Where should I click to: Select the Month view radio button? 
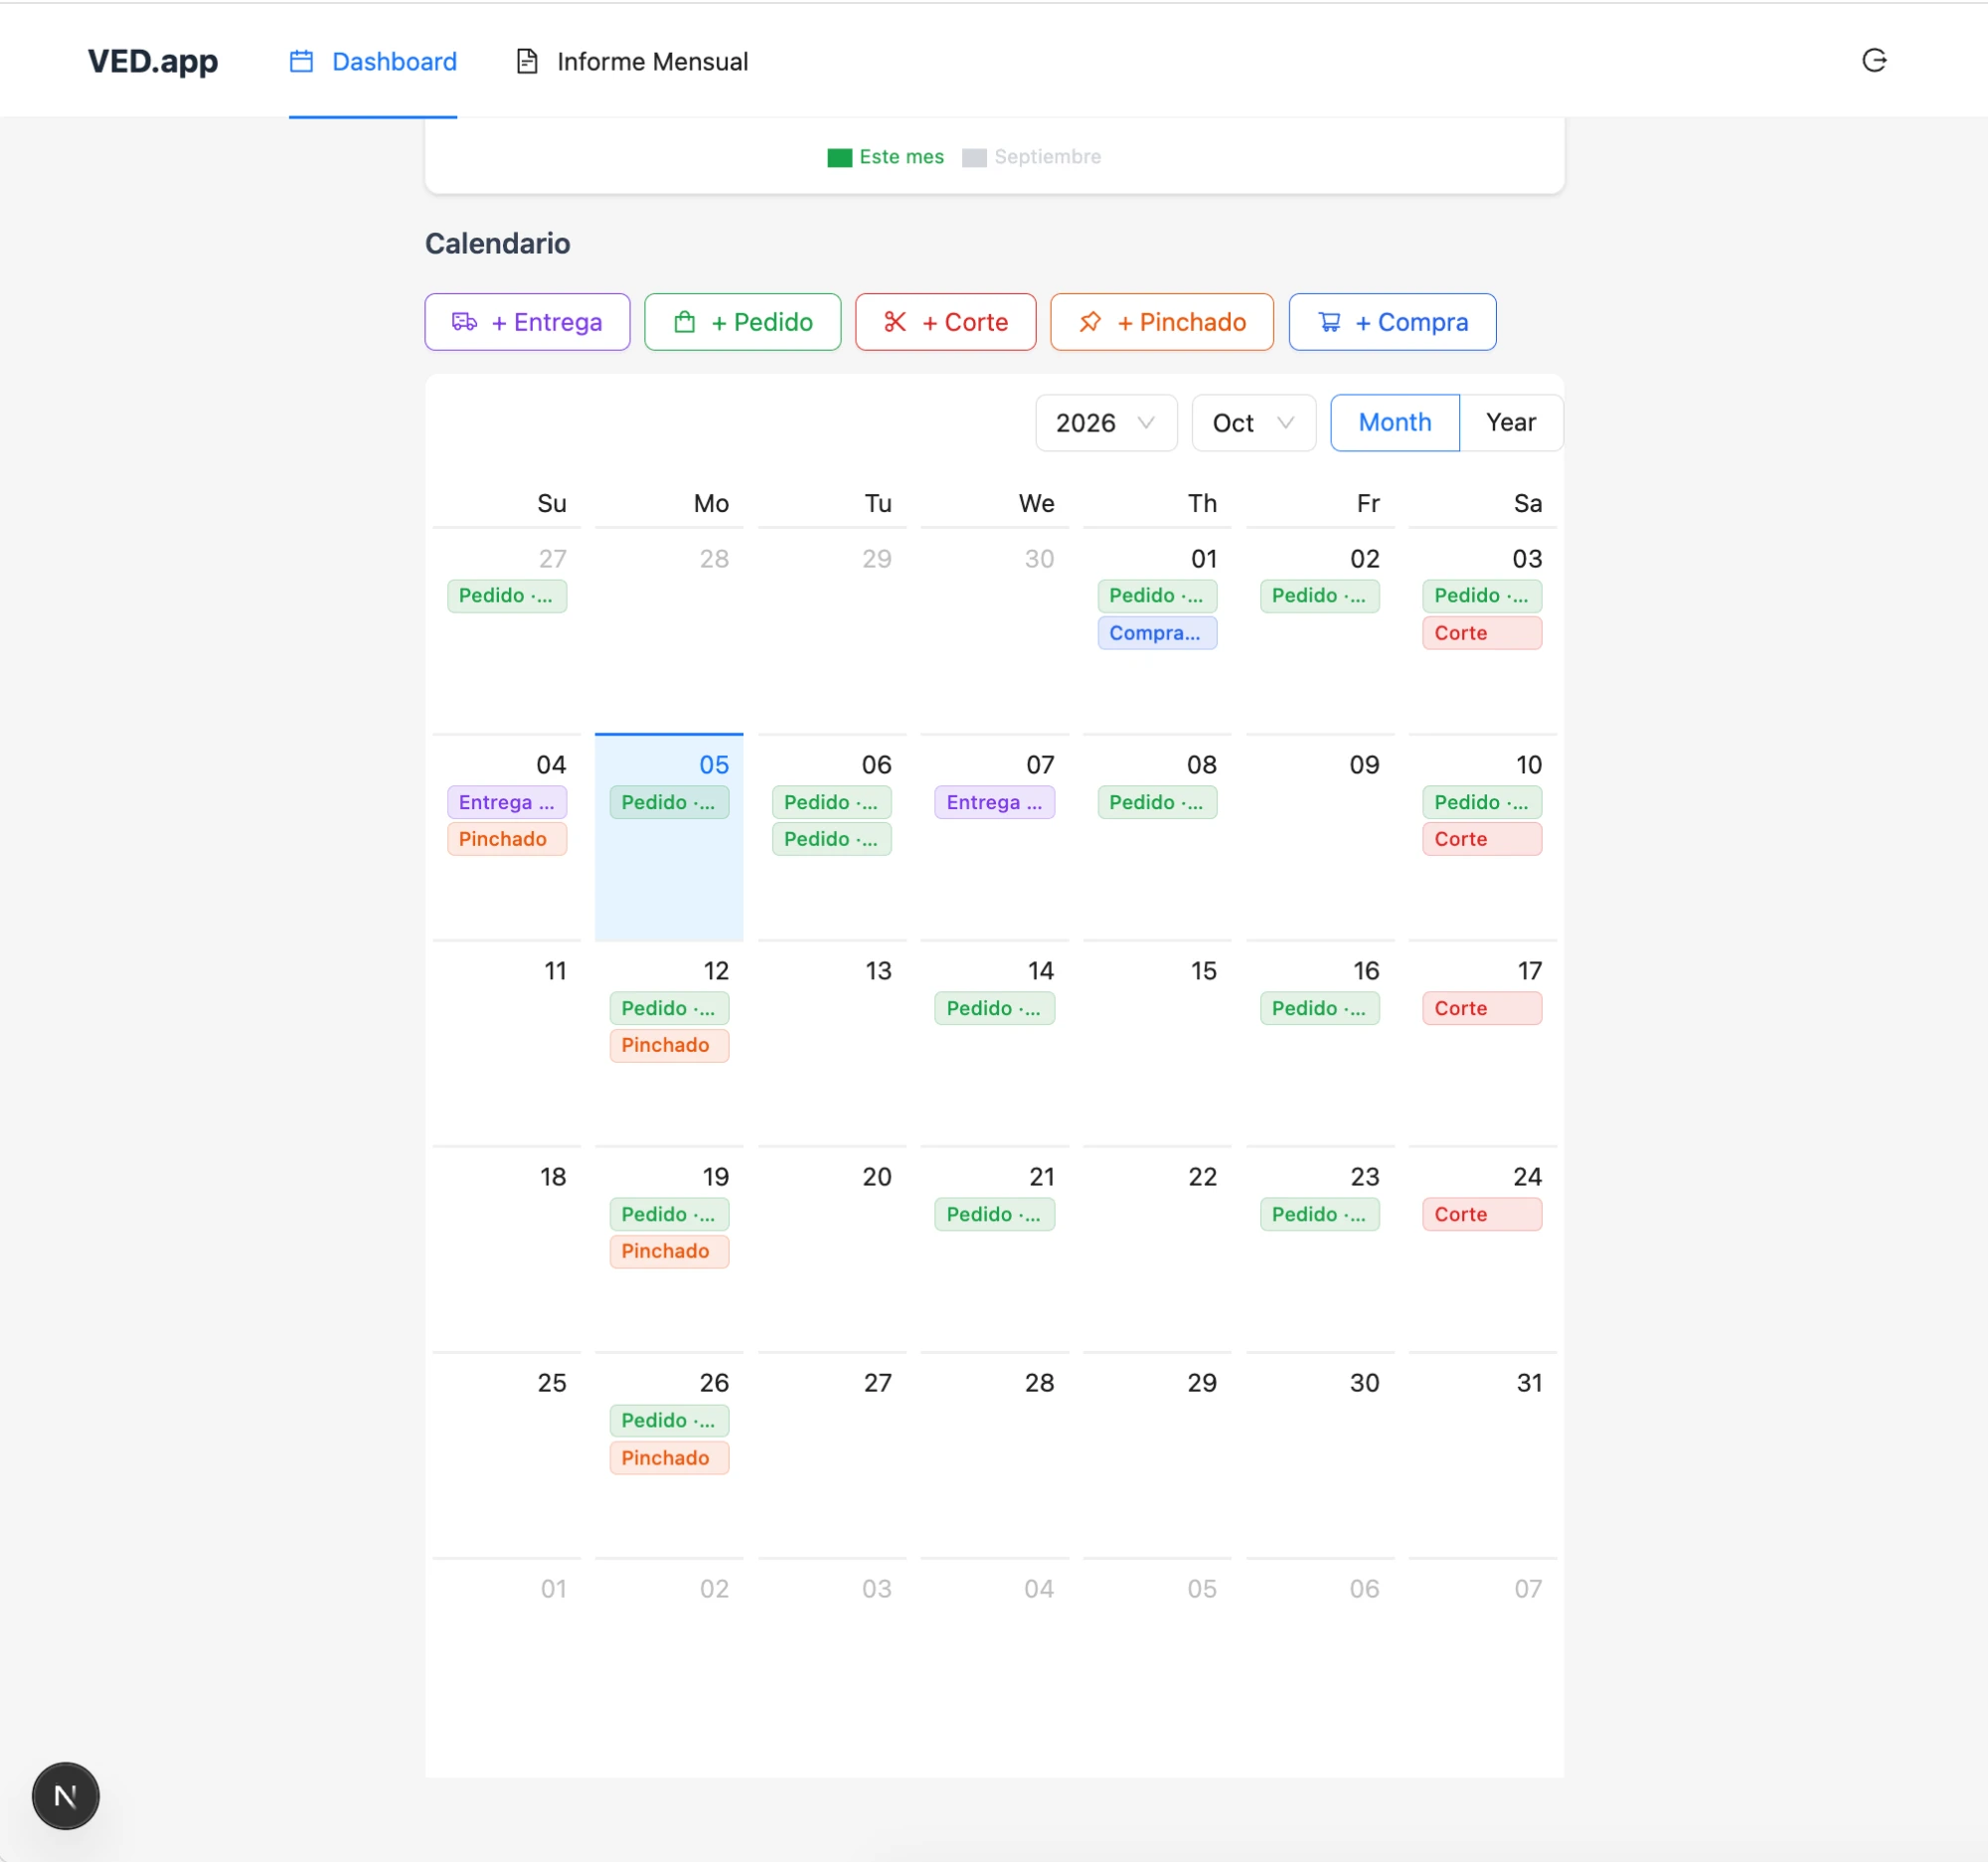(1394, 423)
